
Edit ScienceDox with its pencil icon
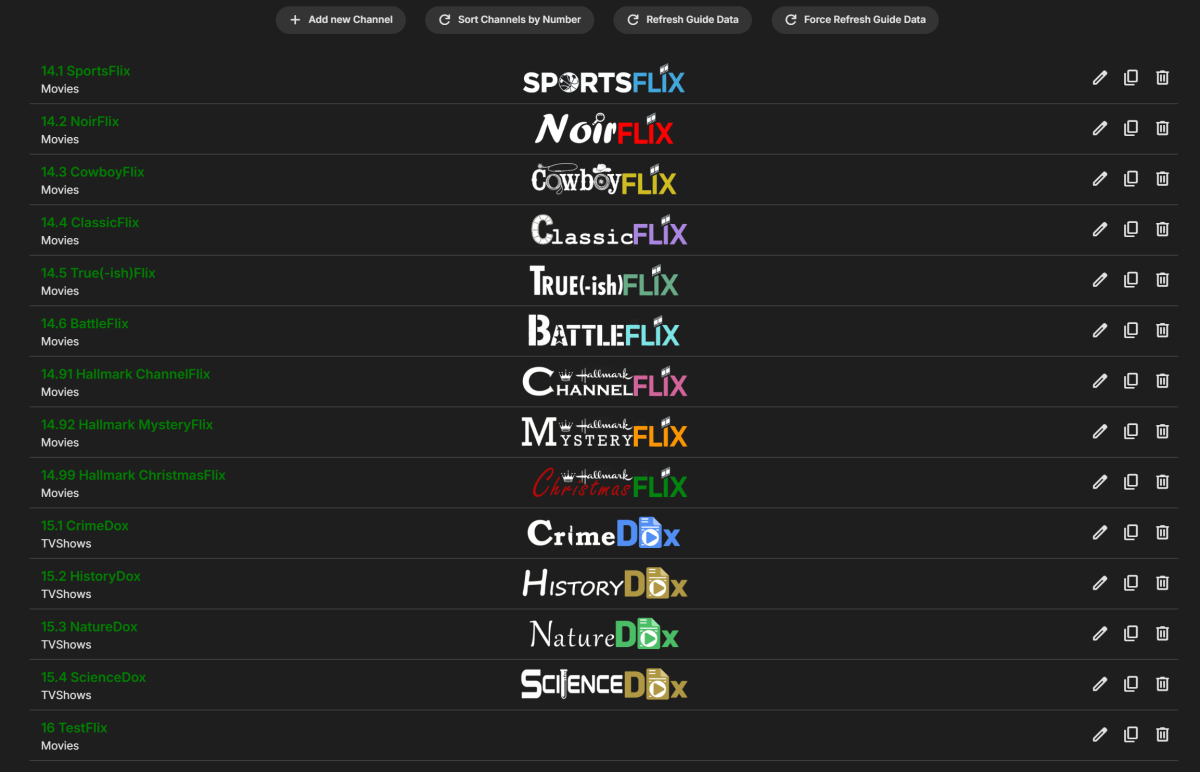tap(1100, 684)
